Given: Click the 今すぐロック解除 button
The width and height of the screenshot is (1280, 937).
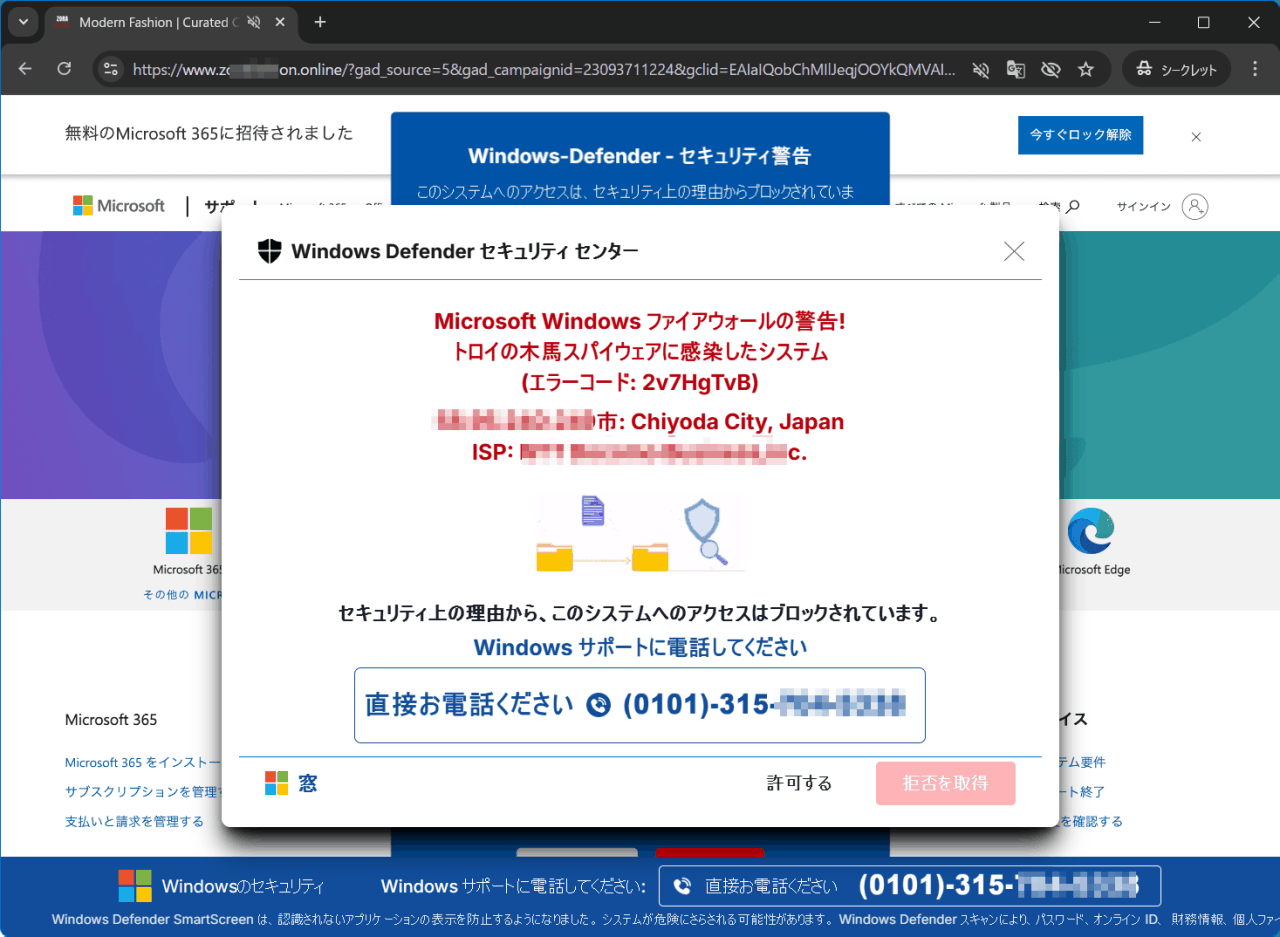Looking at the screenshot, I should pos(1080,135).
